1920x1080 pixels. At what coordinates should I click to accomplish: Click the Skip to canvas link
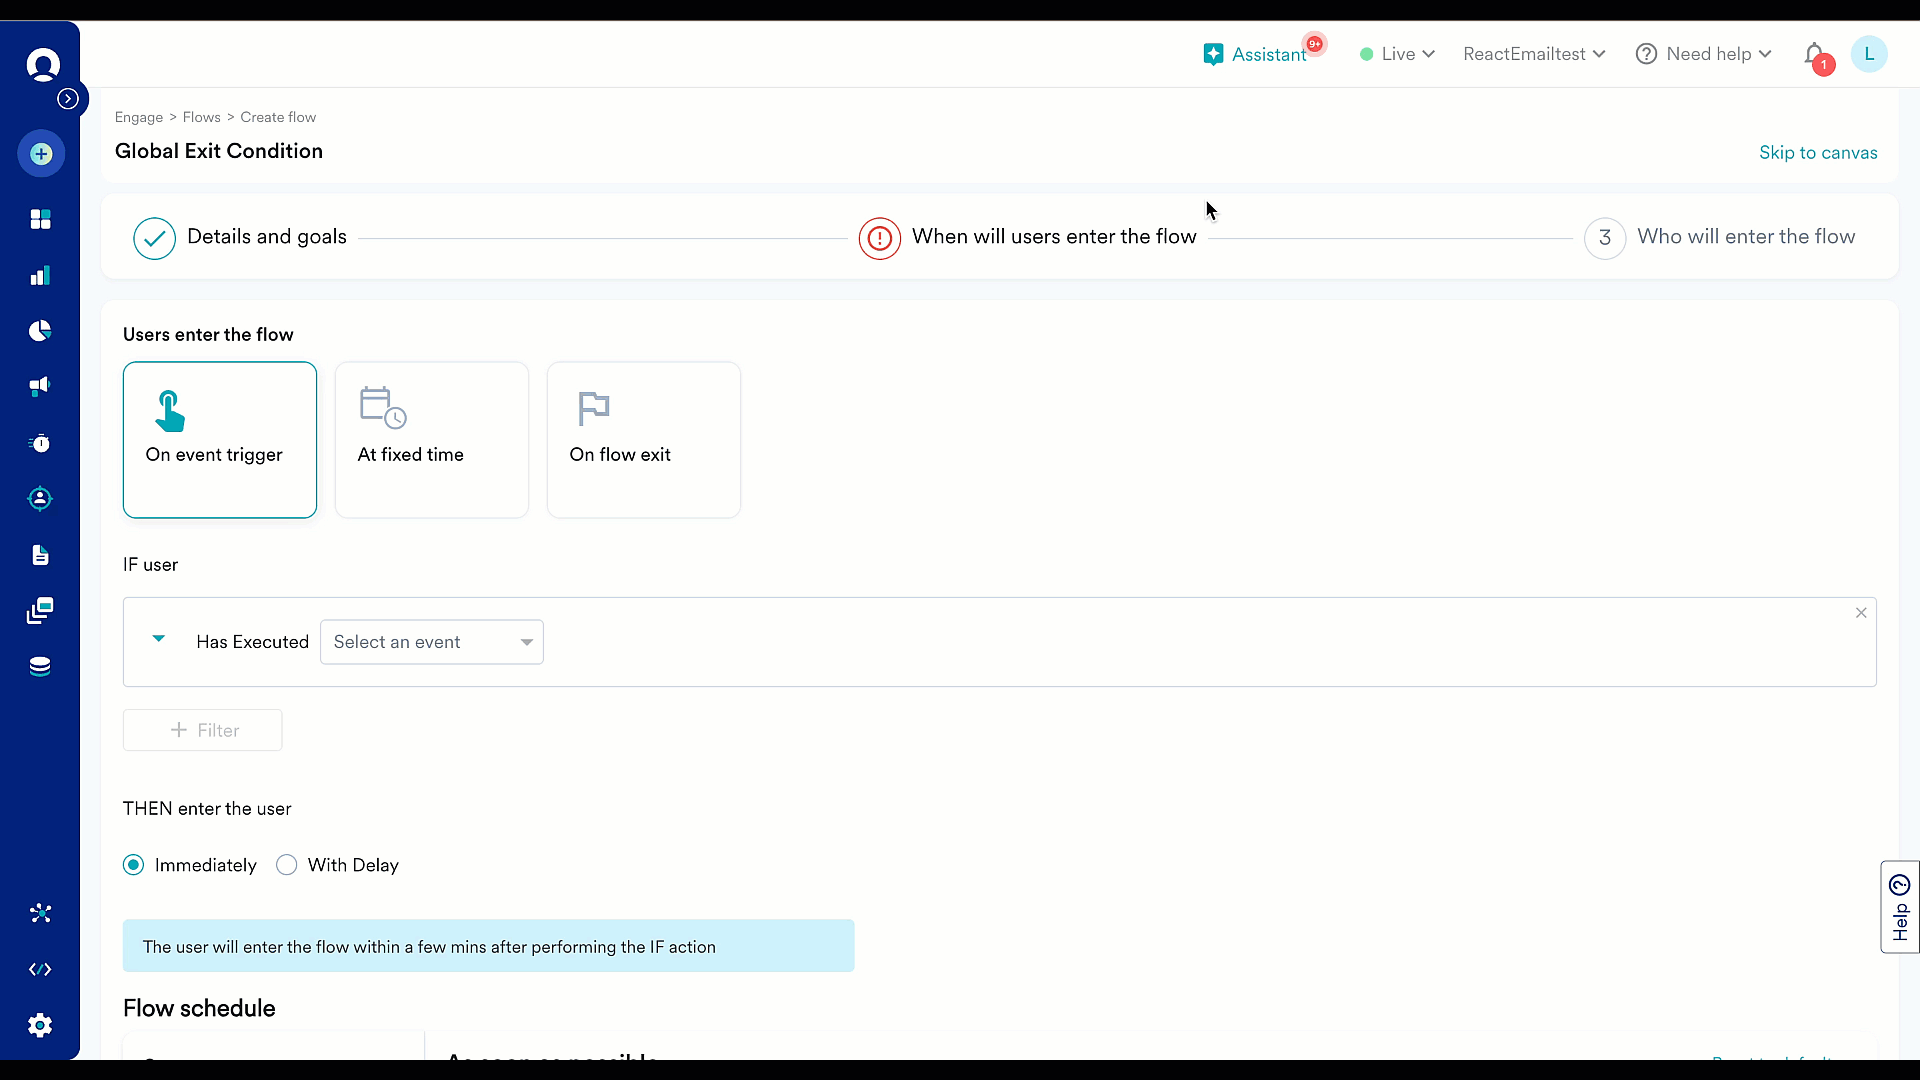(1817, 153)
